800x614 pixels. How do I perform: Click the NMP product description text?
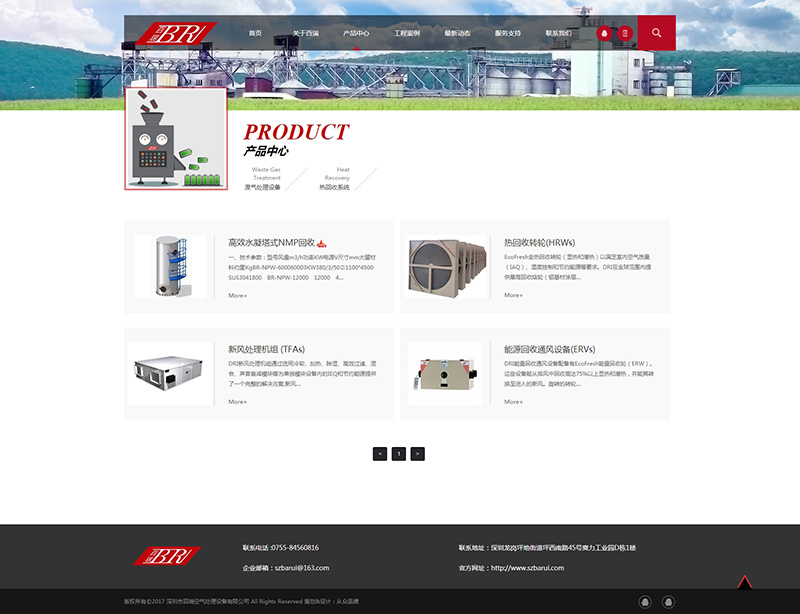coord(302,267)
